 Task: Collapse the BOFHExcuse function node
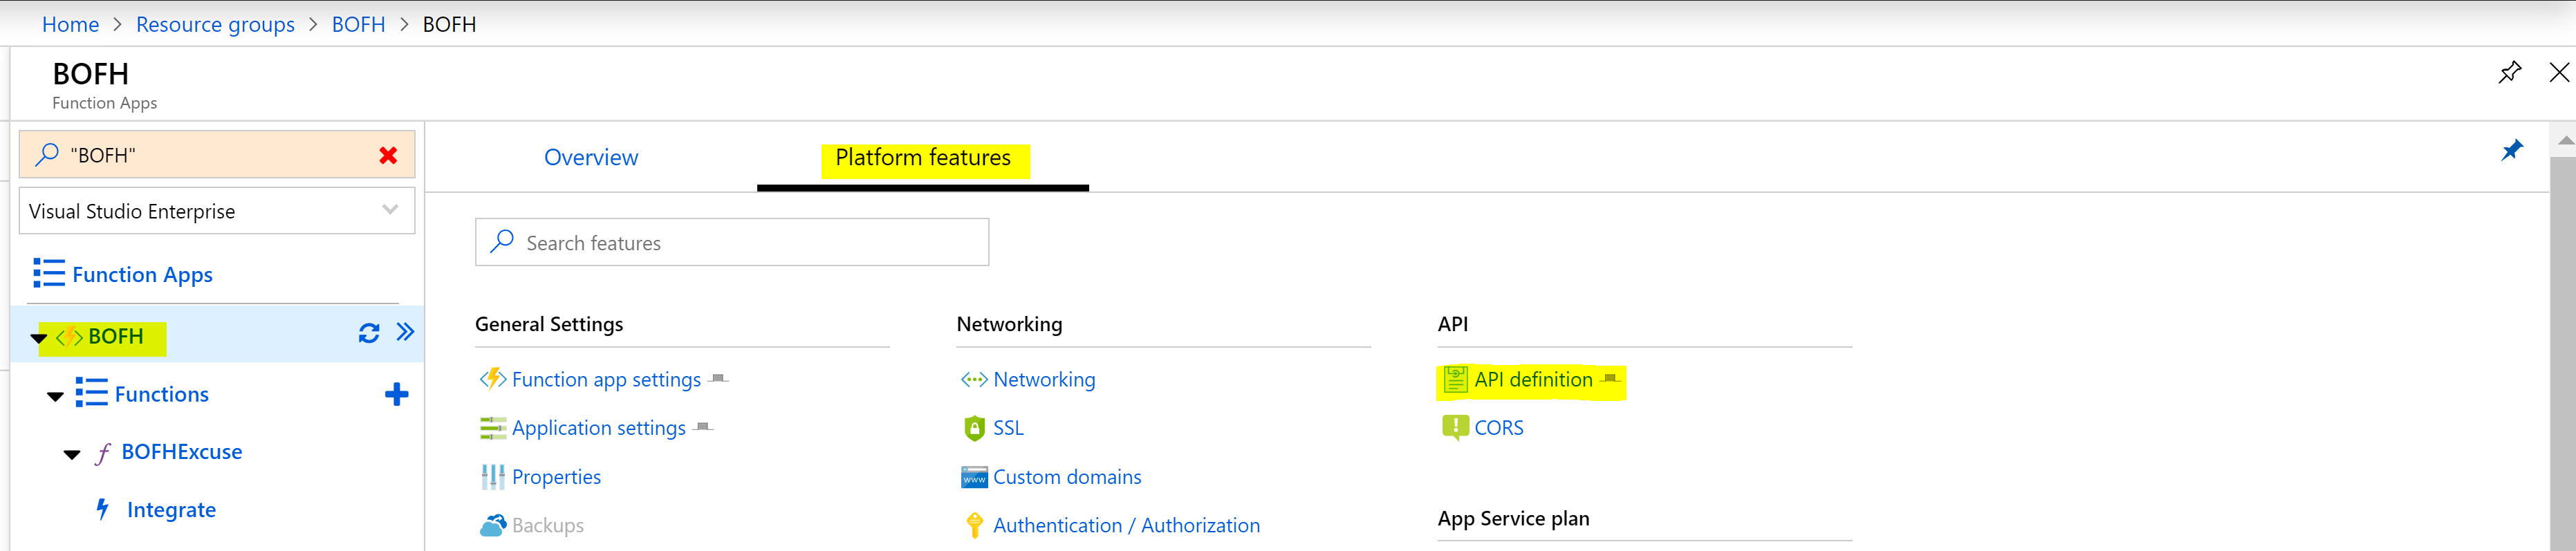tap(72, 454)
